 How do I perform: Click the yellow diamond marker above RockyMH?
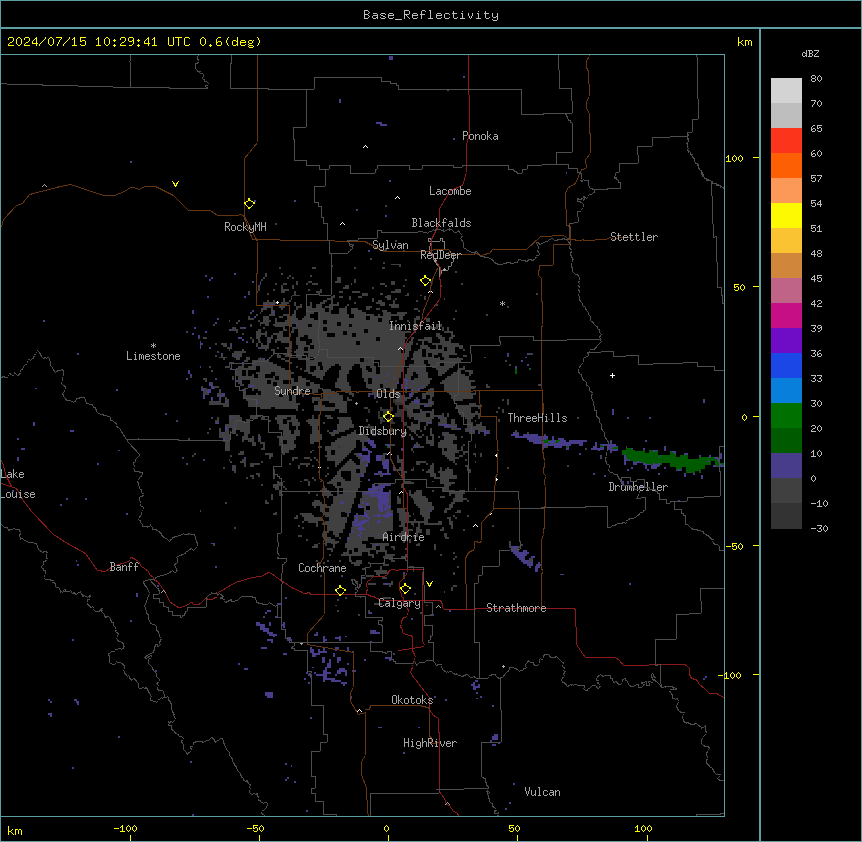click(250, 203)
